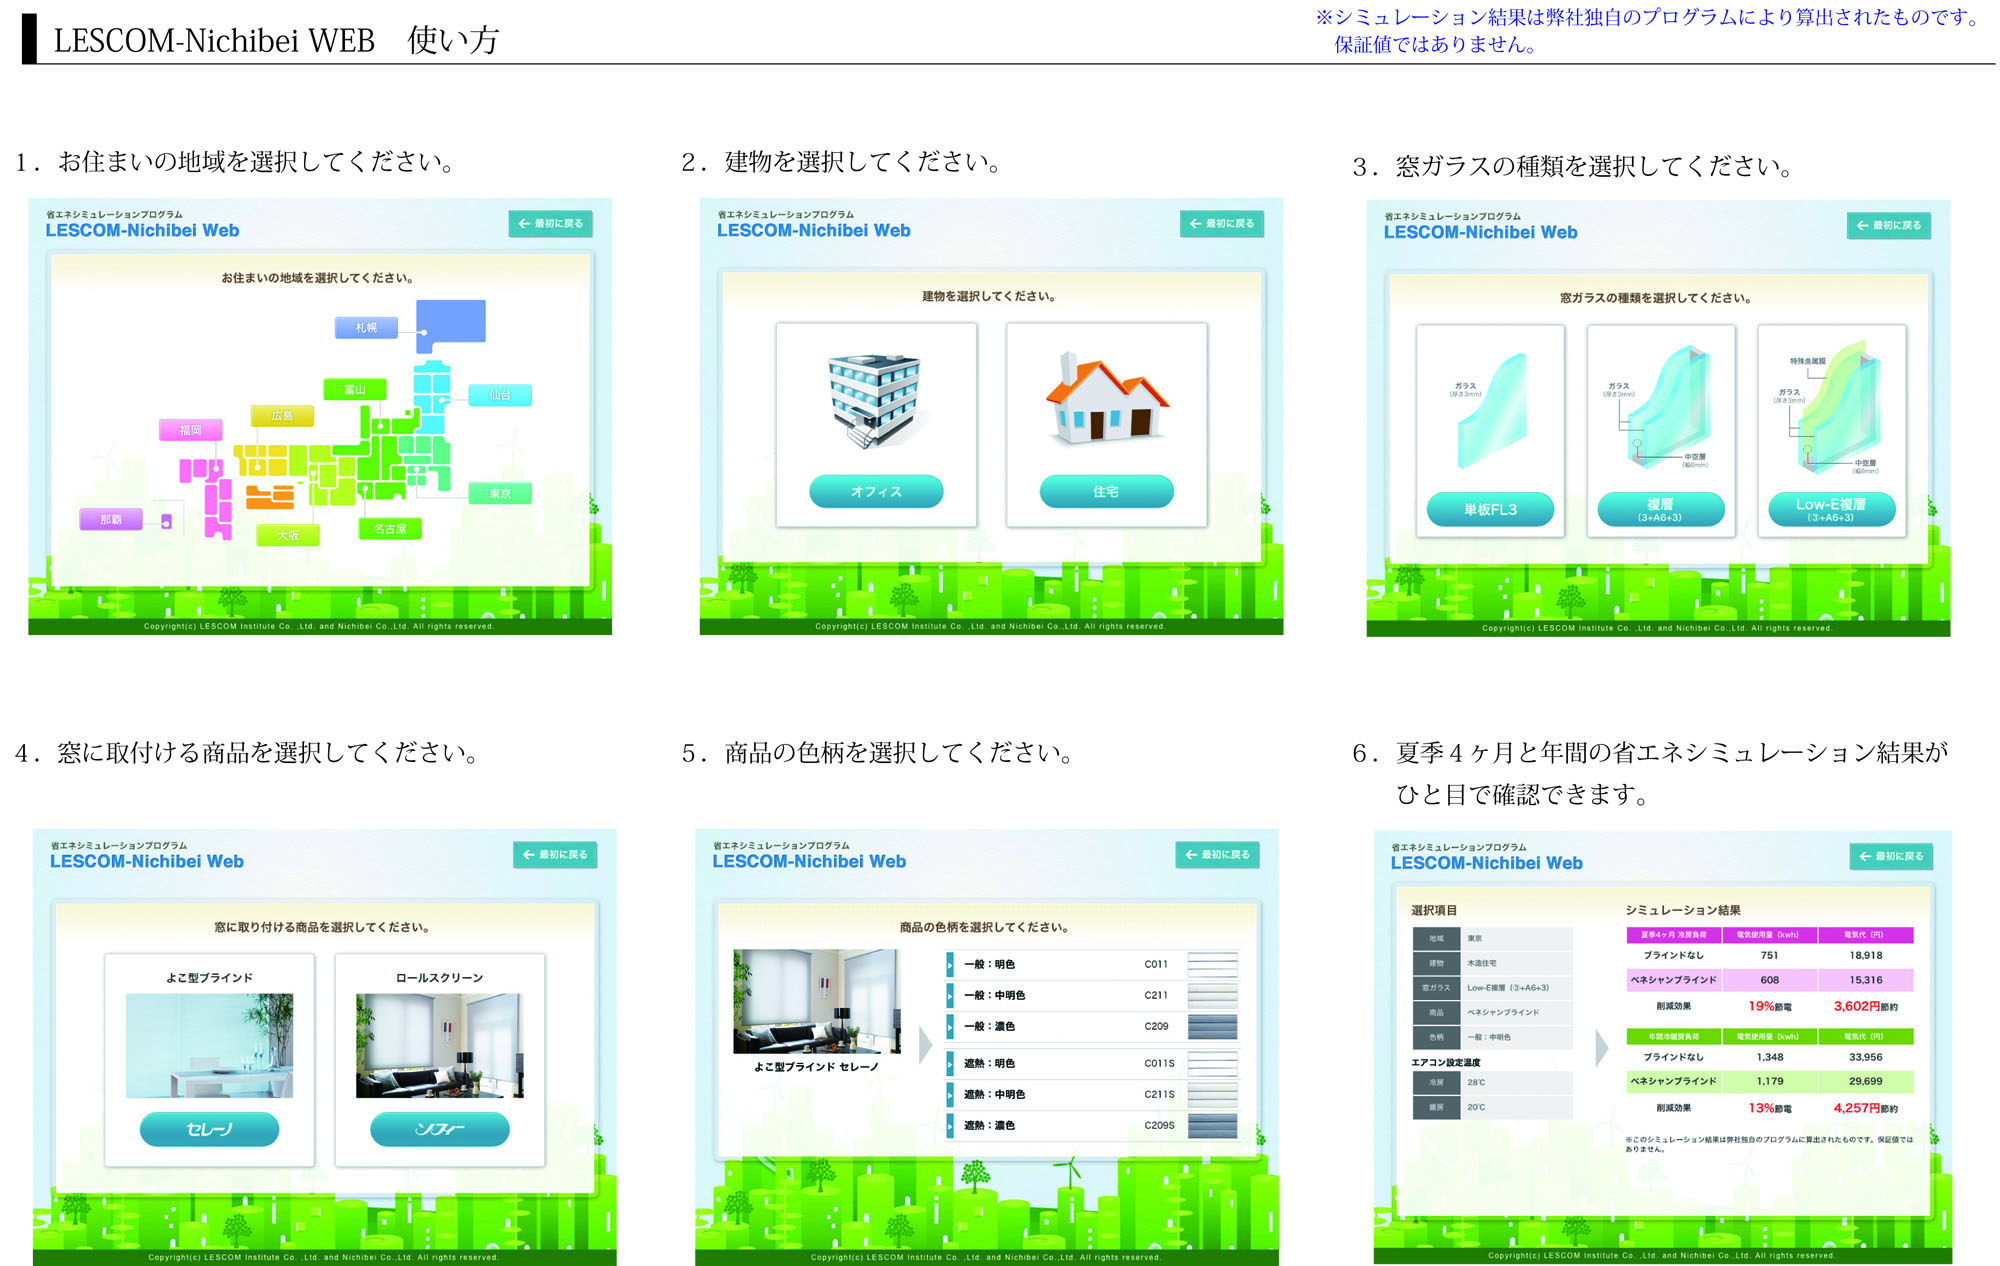Click the オフィス button
The width and height of the screenshot is (2000, 1266).
(876, 492)
